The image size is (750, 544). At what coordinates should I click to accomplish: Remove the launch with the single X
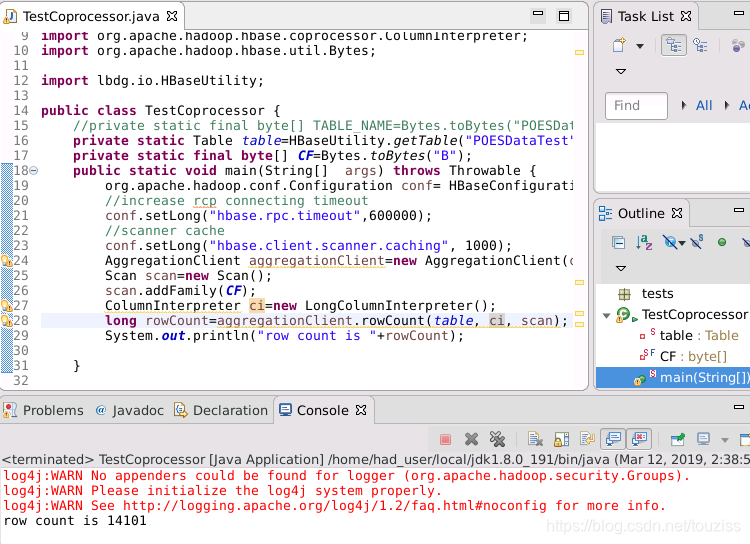coord(471,439)
